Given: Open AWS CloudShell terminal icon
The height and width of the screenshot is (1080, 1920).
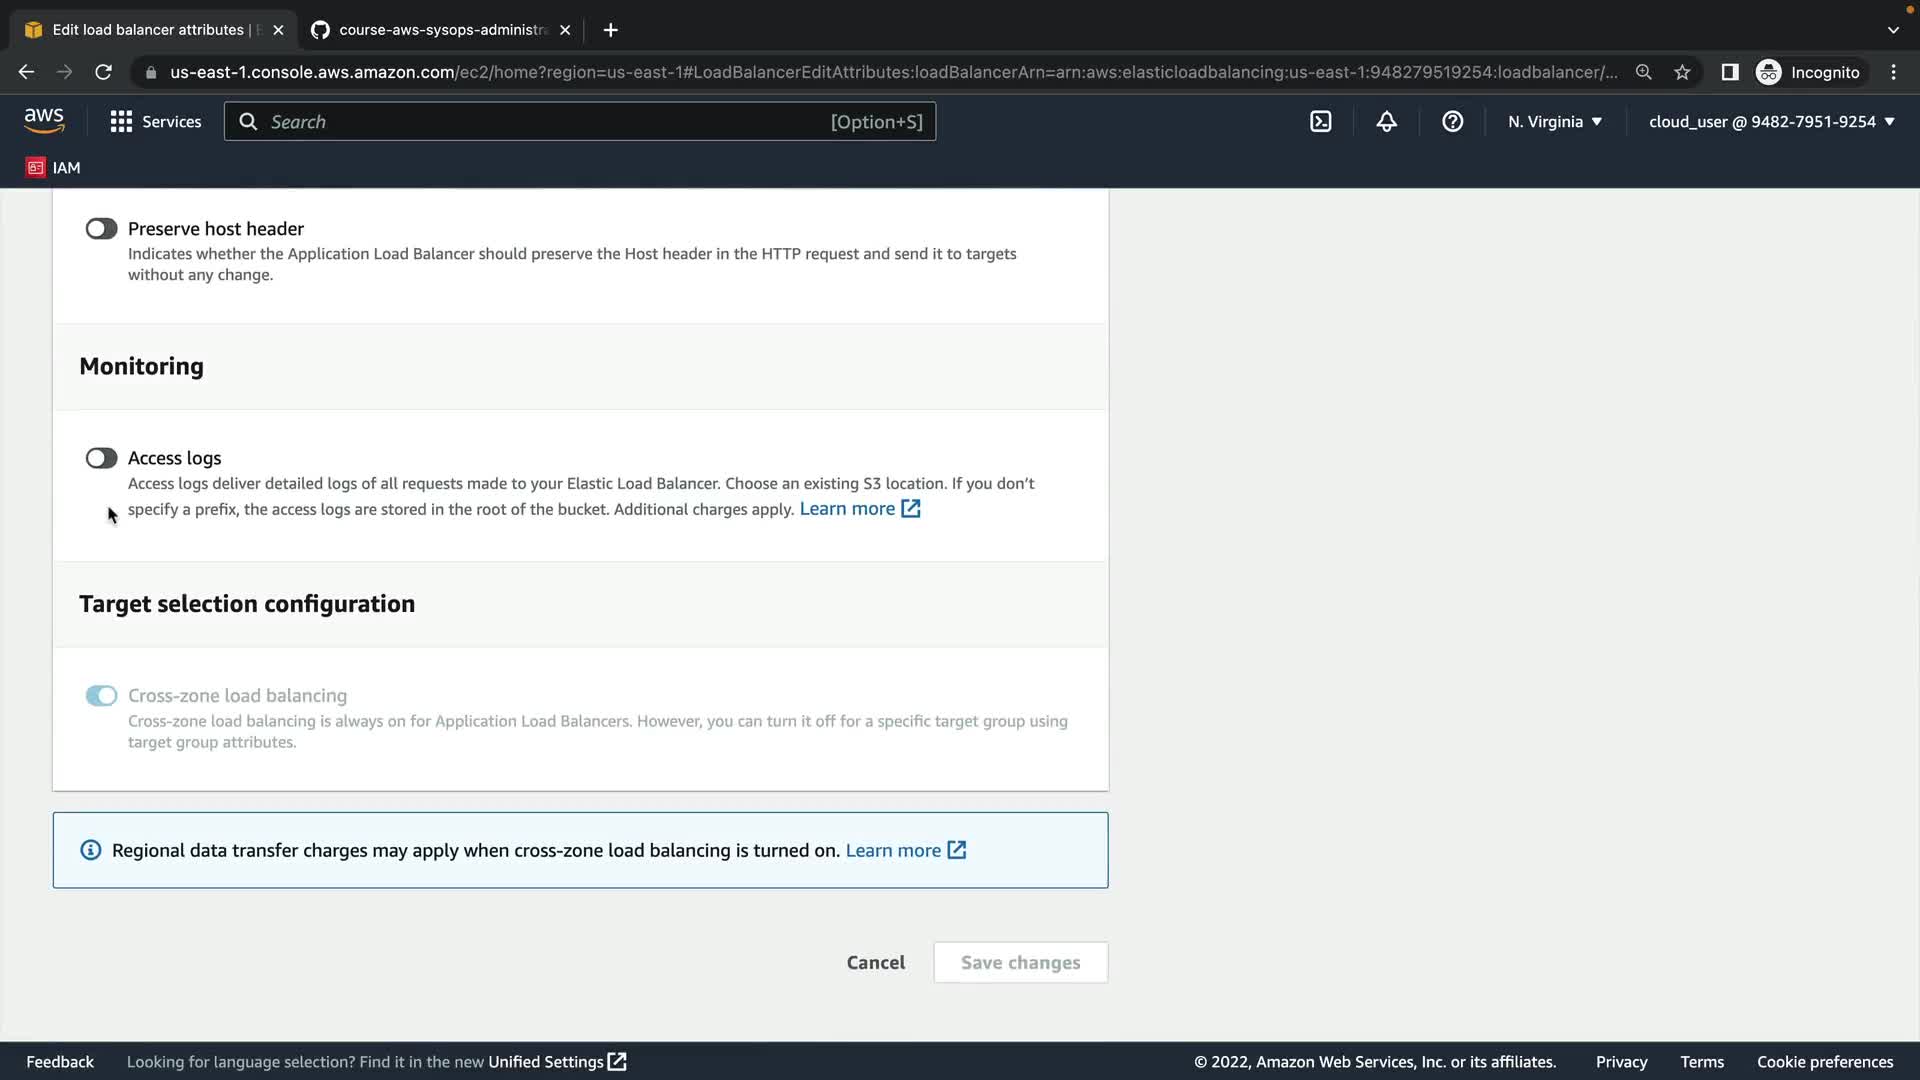Looking at the screenshot, I should (x=1320, y=122).
